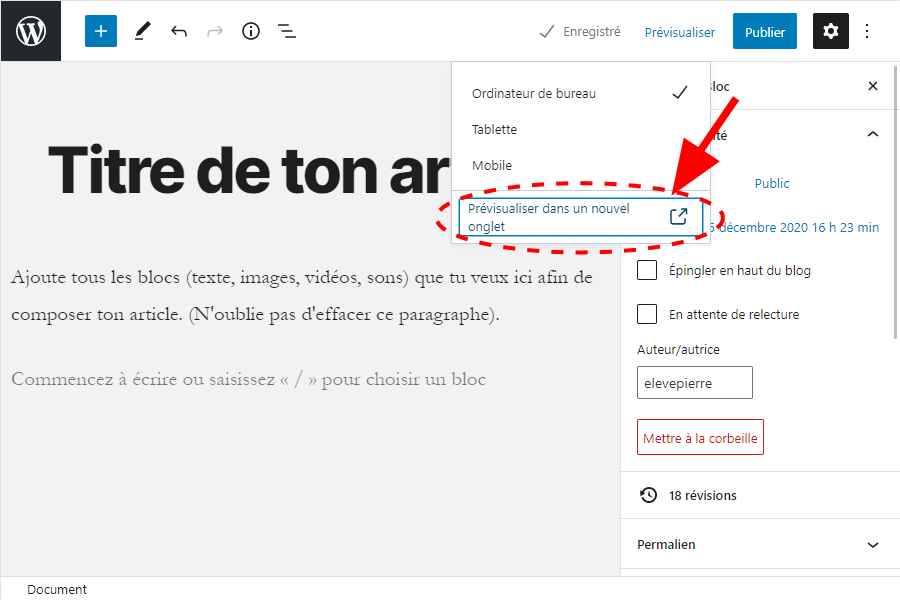The height and width of the screenshot is (600, 900).
Task: Open the Prévisualiser dropdown
Action: [x=679, y=32]
